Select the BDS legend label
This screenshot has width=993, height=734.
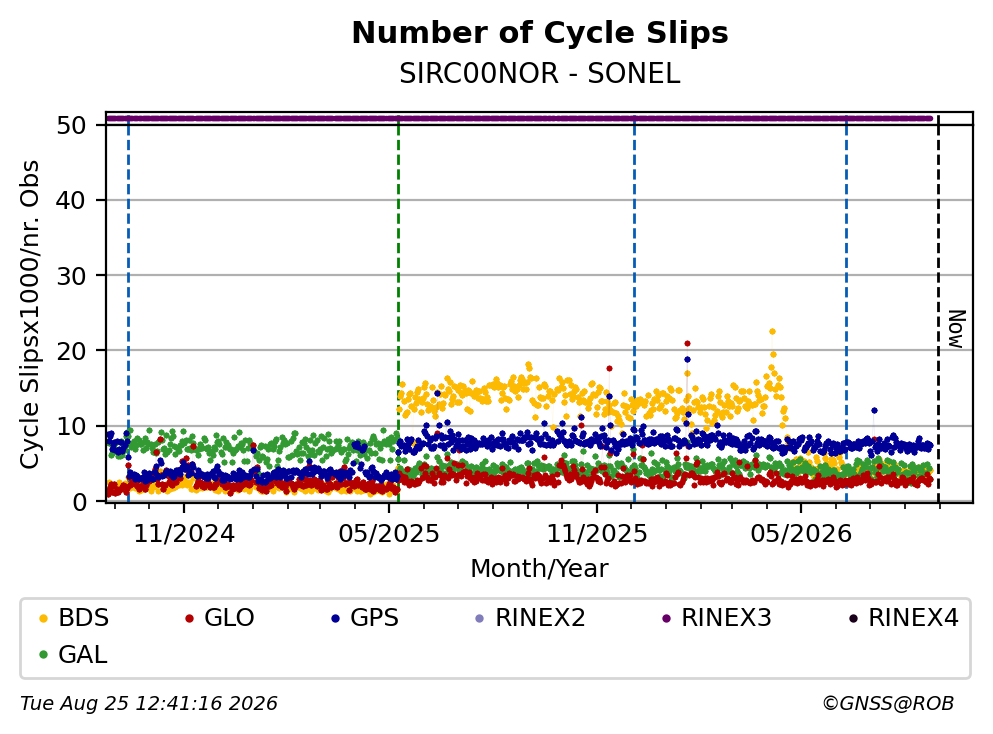click(84, 617)
